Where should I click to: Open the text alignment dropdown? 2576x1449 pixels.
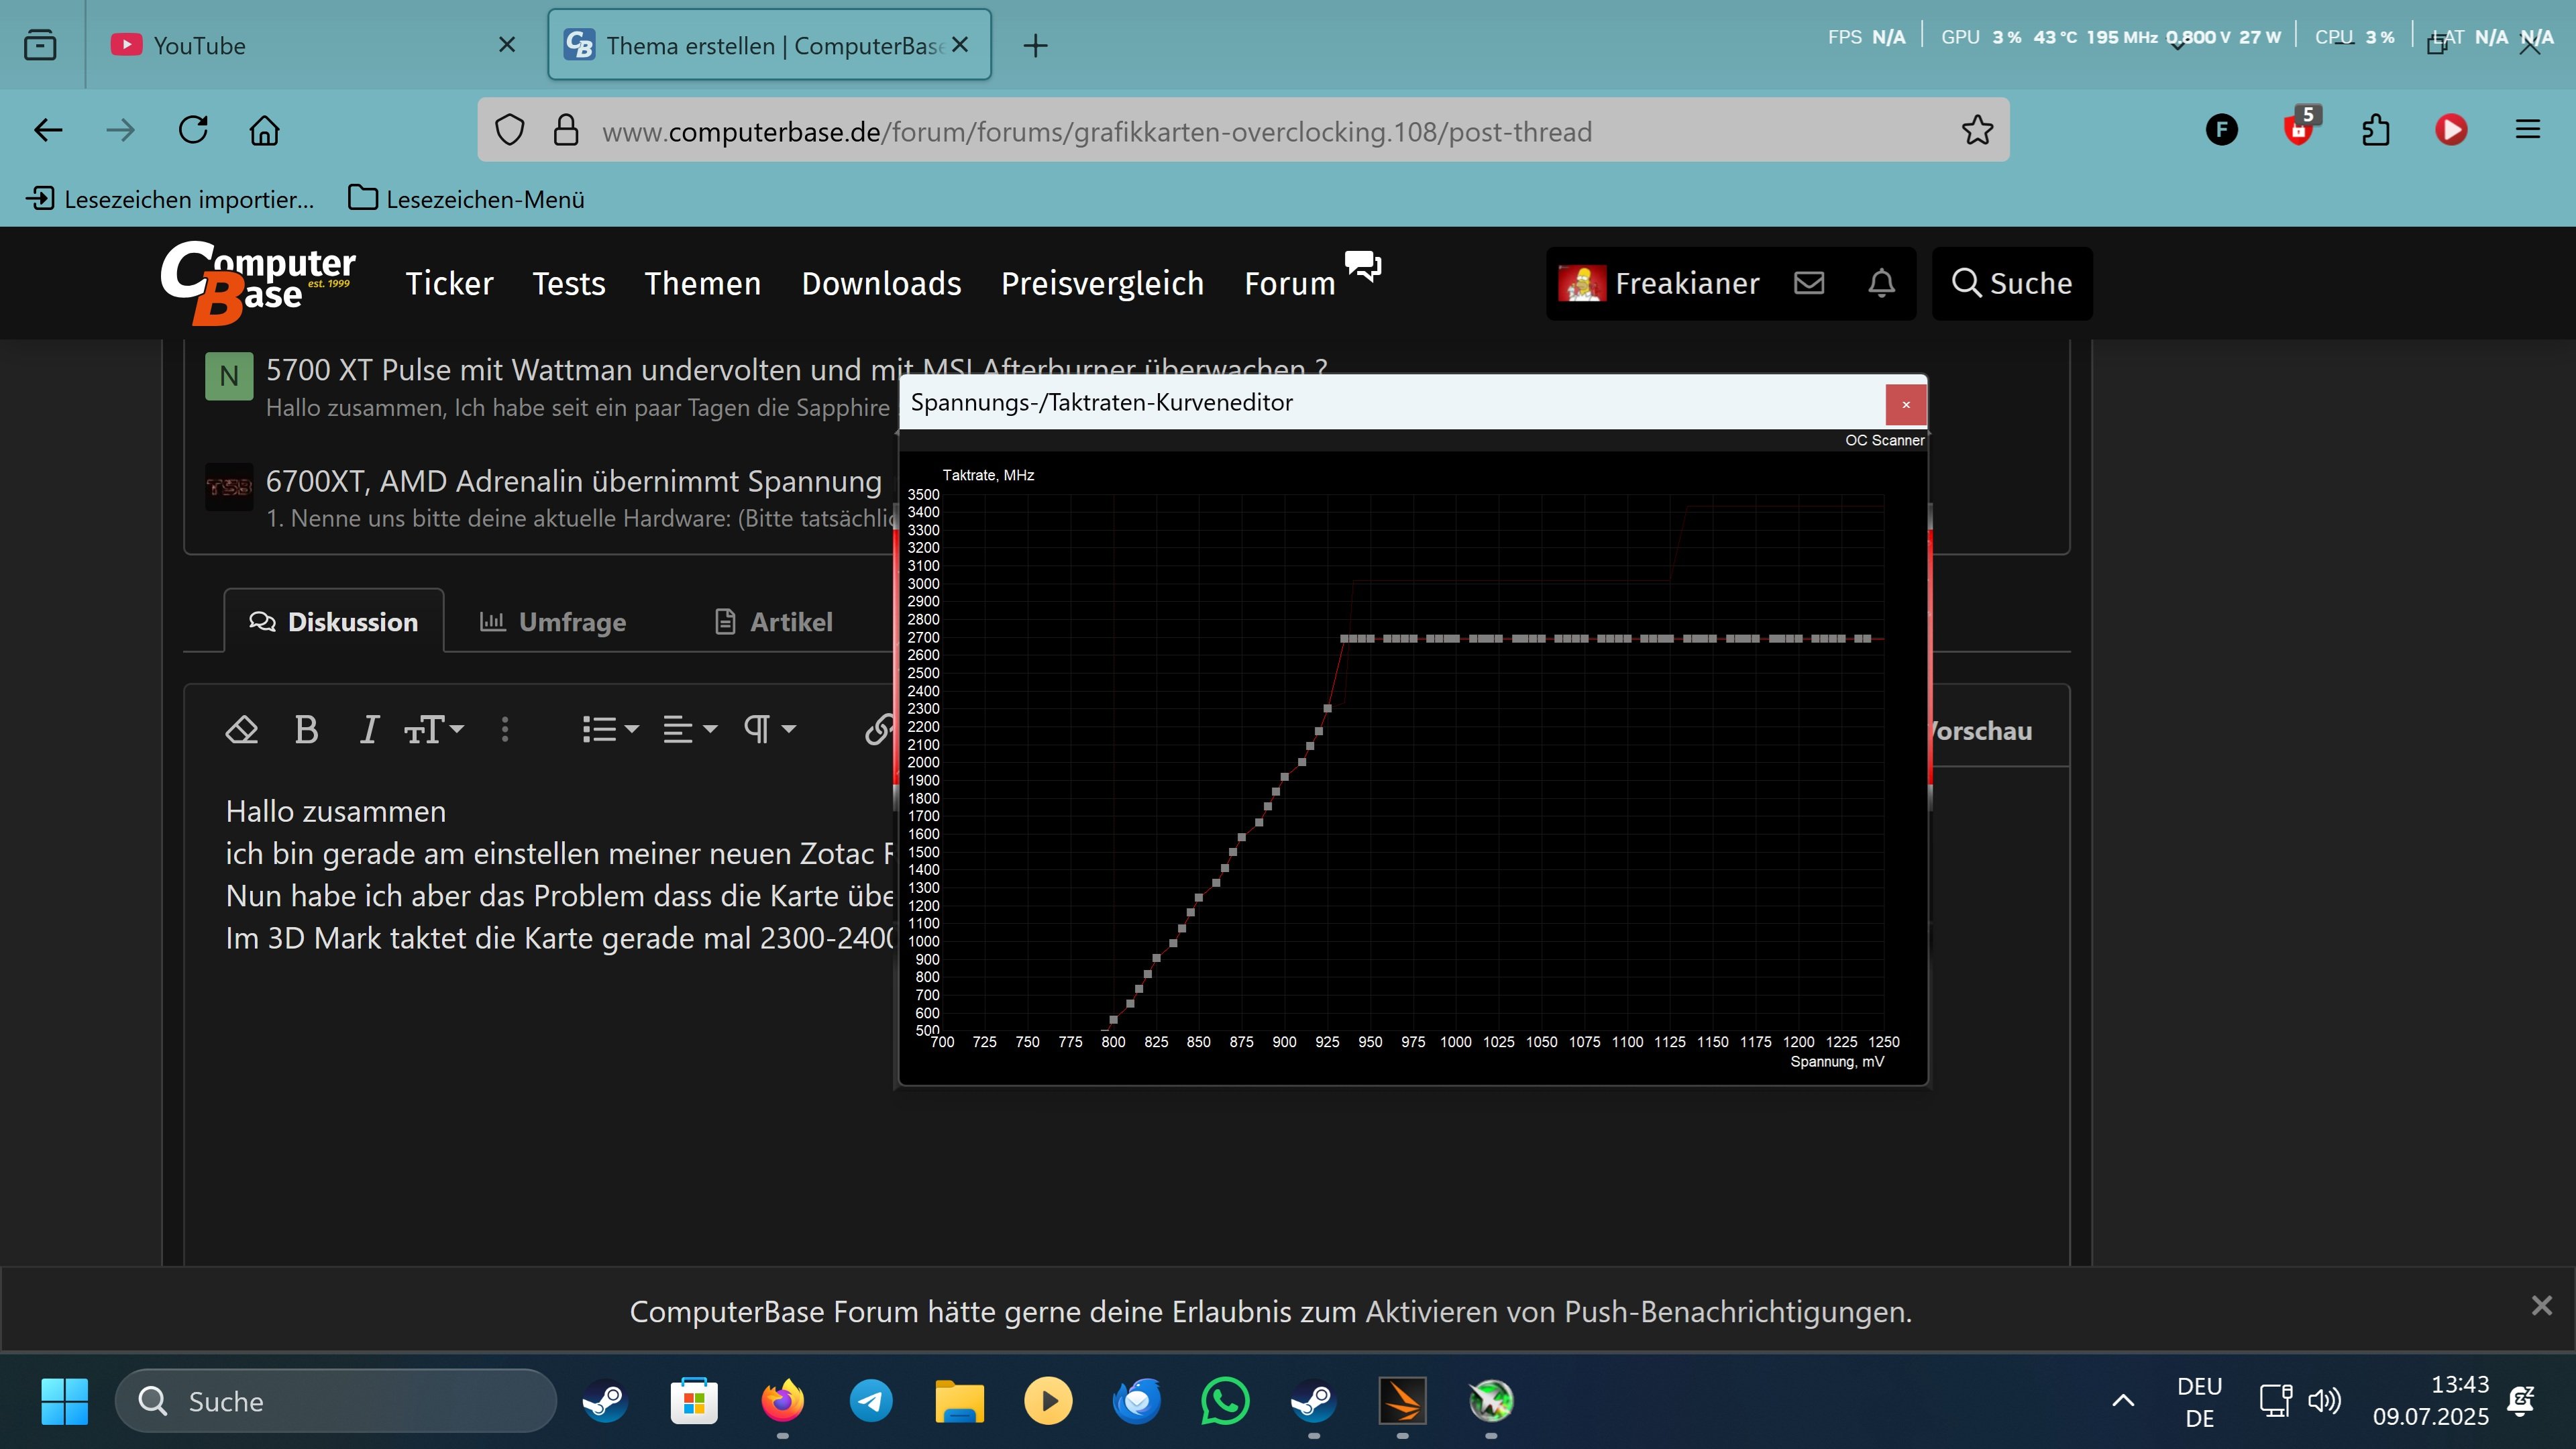[689, 730]
